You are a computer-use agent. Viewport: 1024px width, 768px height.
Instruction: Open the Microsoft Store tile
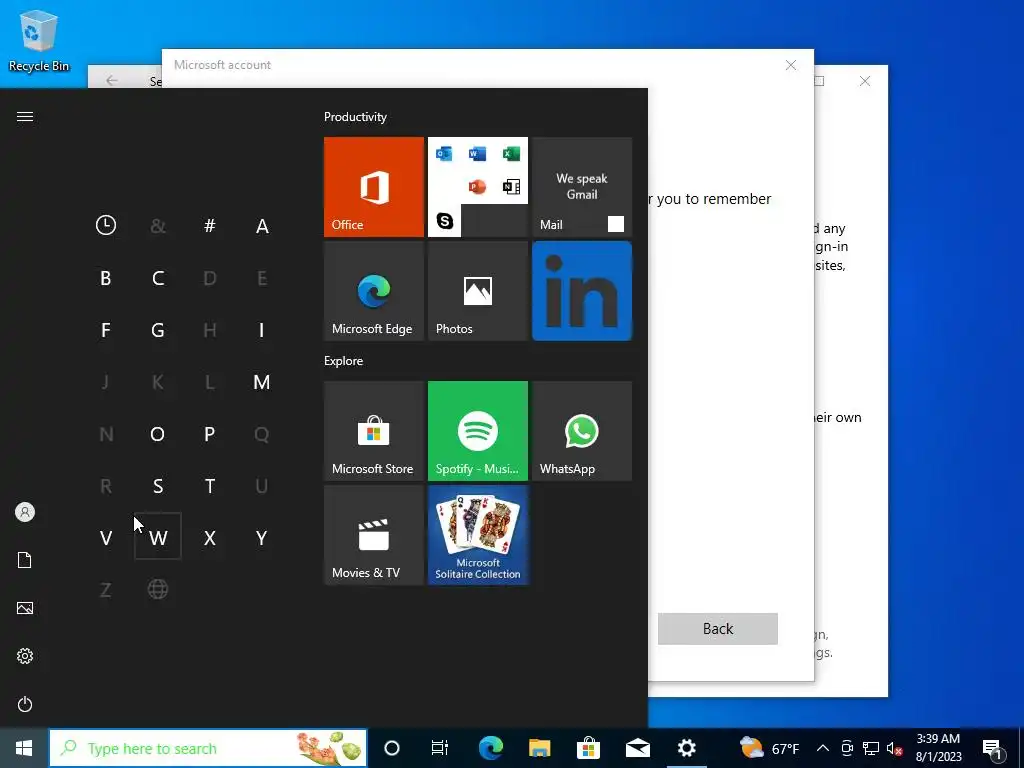point(374,431)
